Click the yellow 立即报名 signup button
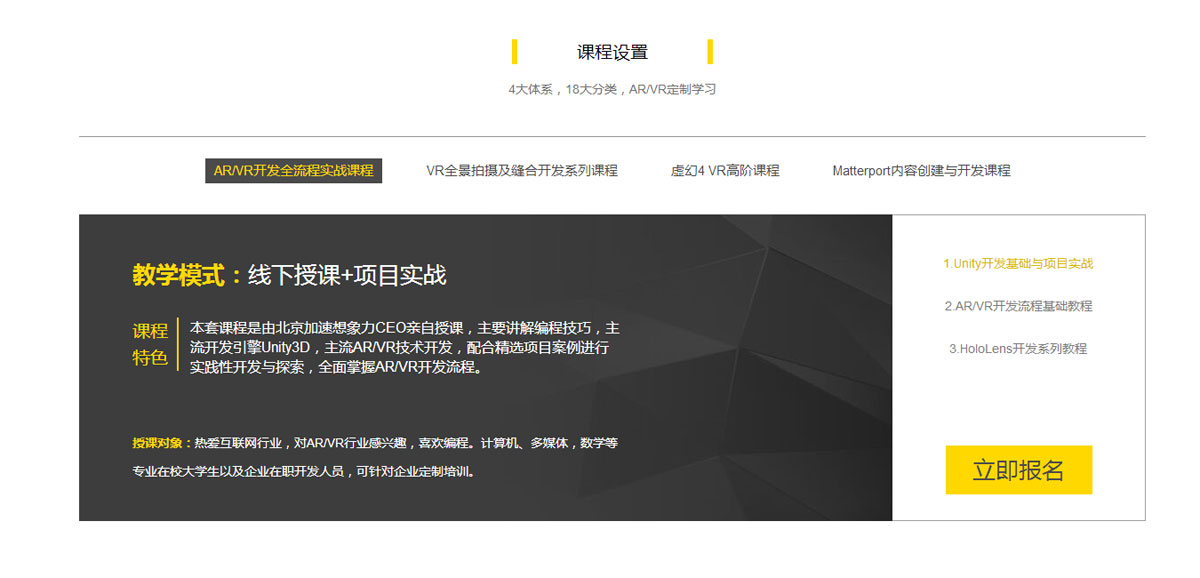Viewport: 1200px width, 578px height. (x=1018, y=470)
